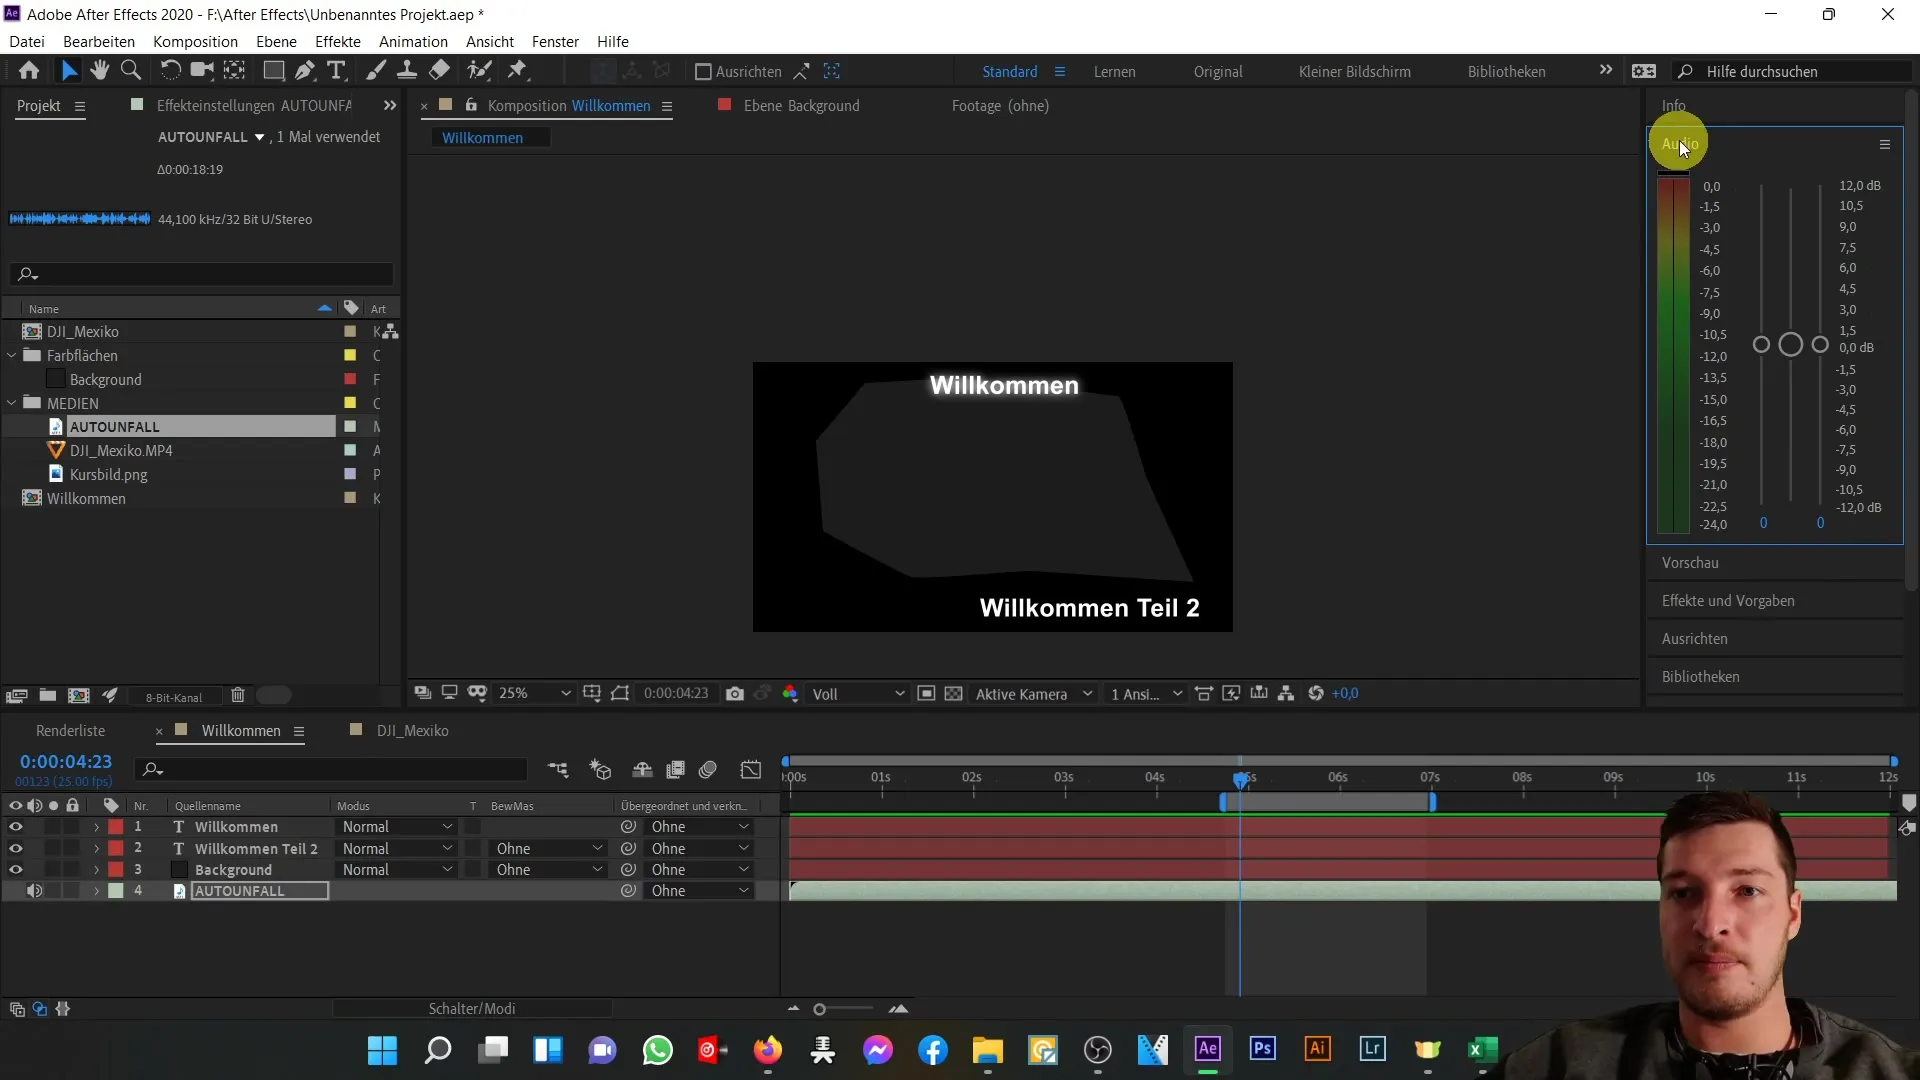Toggle visibility of Willkommen layer
Screen dimensions: 1920x1080
pos(15,825)
